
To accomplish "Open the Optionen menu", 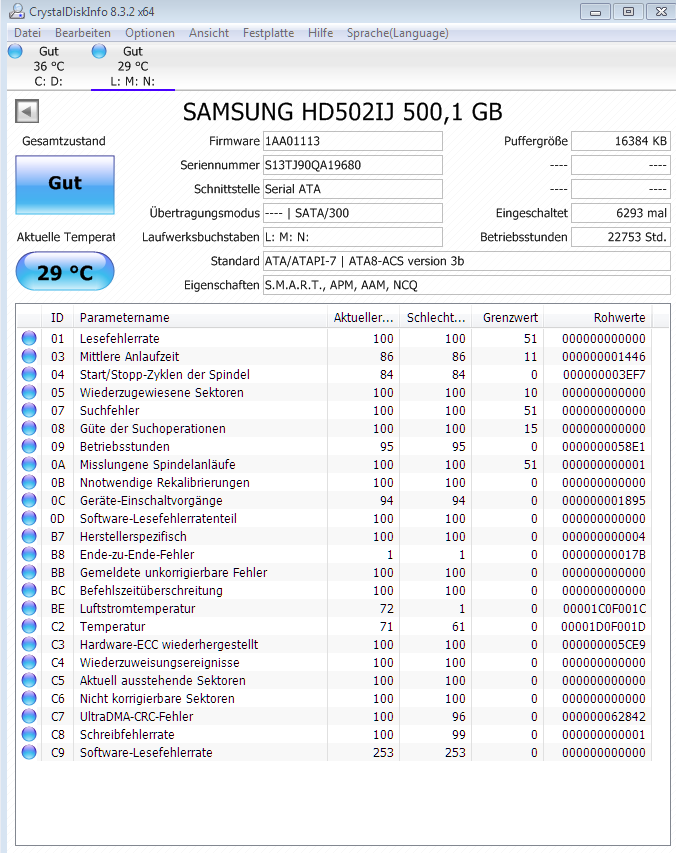I will point(150,33).
